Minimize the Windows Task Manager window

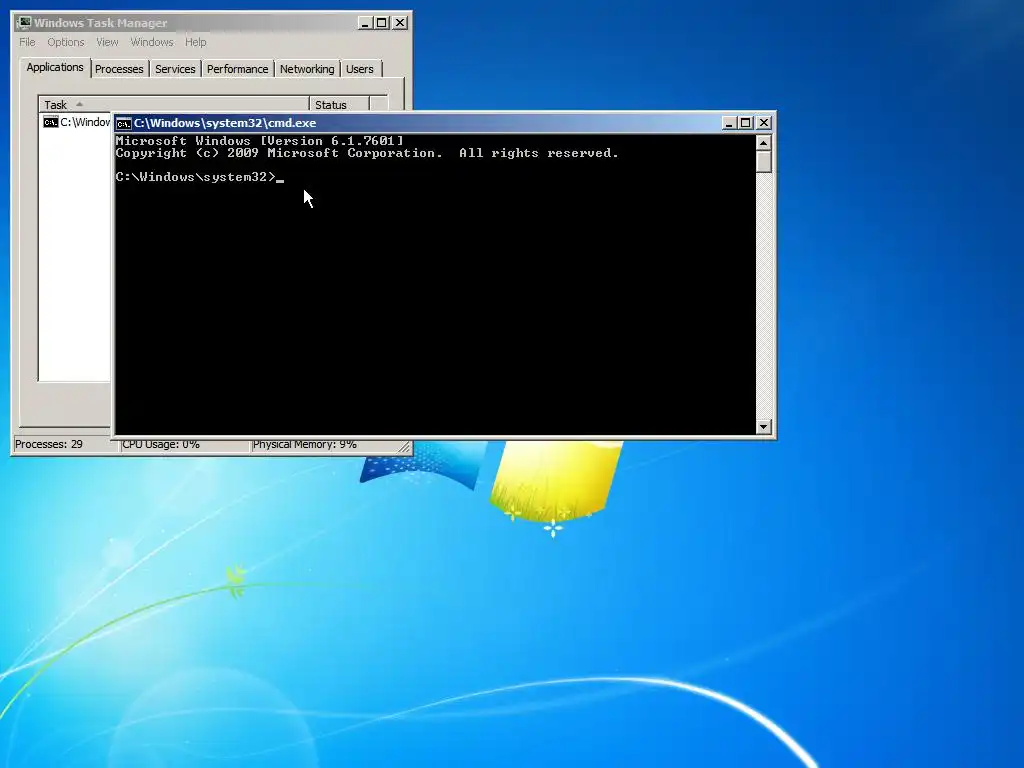[366, 23]
